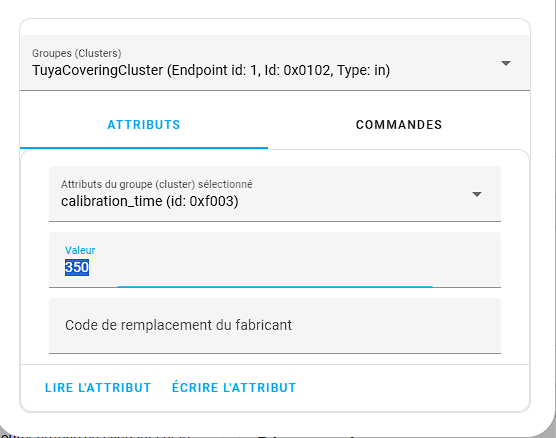The width and height of the screenshot is (556, 438).
Task: Click the Lire l'attribut button
Action: pyautogui.click(x=98, y=388)
